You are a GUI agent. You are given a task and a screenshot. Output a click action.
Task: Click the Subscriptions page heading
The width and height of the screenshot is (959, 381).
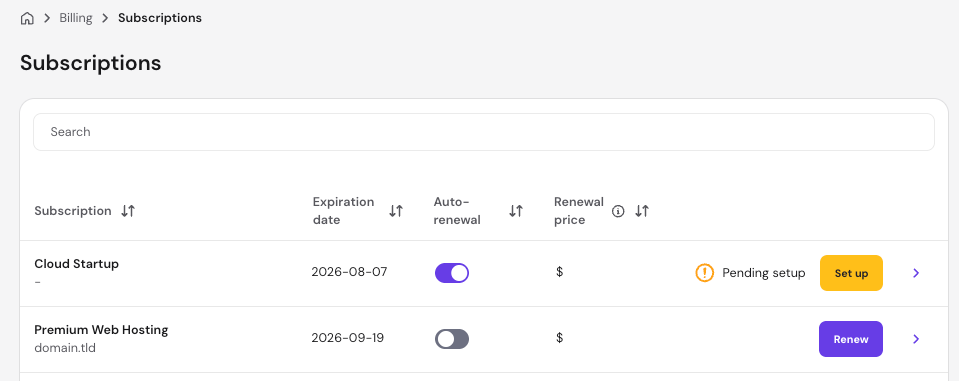(x=91, y=63)
